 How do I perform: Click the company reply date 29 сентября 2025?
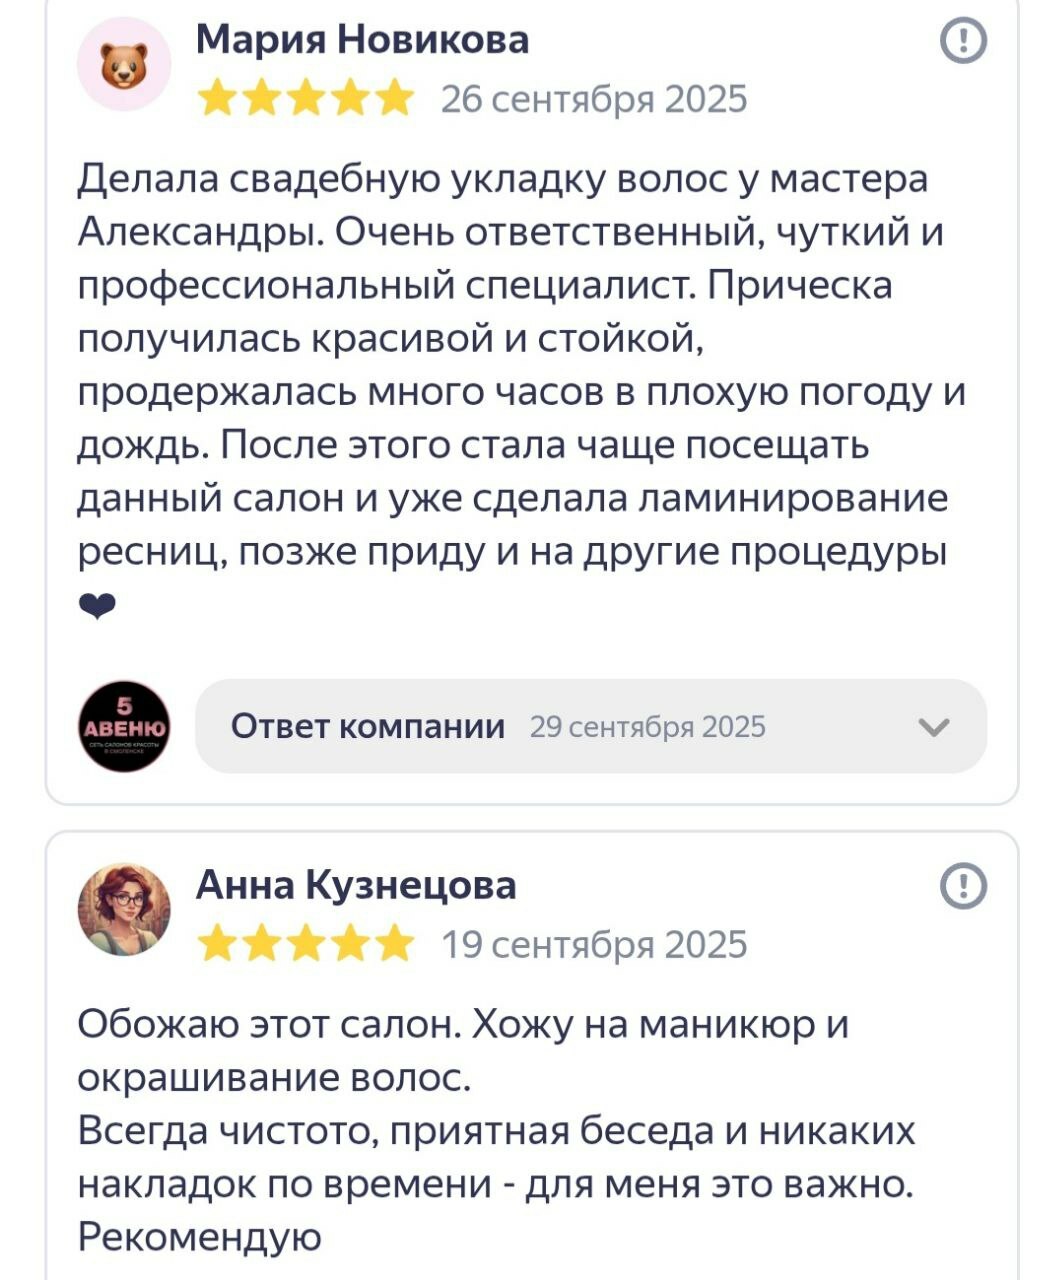(647, 727)
